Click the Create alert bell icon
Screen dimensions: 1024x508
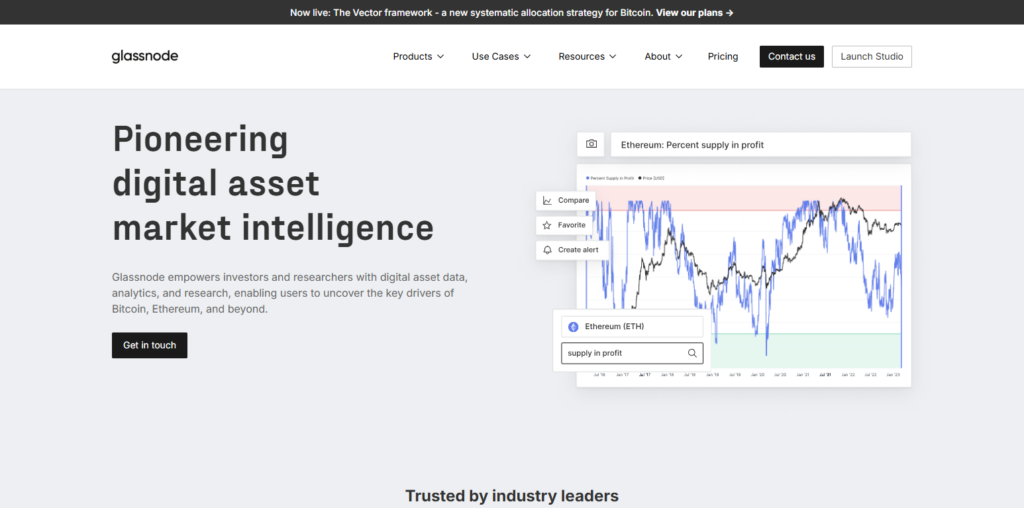click(547, 250)
